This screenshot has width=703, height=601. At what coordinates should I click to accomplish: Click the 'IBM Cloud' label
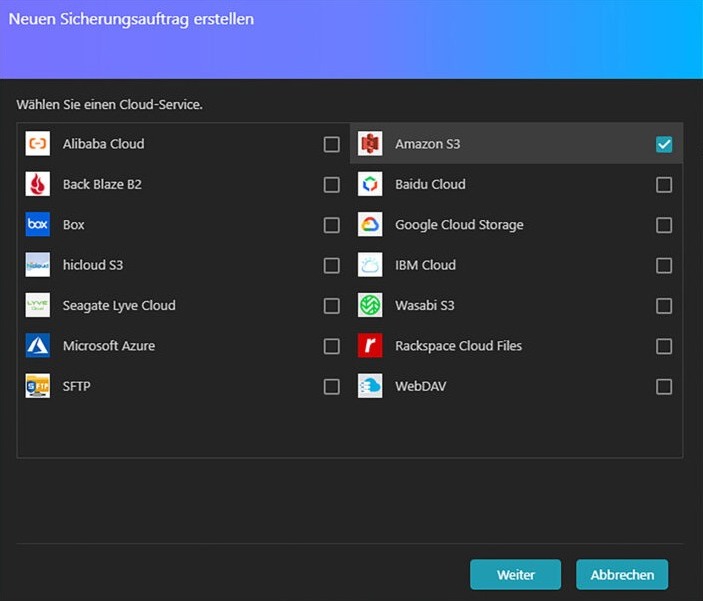pyautogui.click(x=425, y=265)
